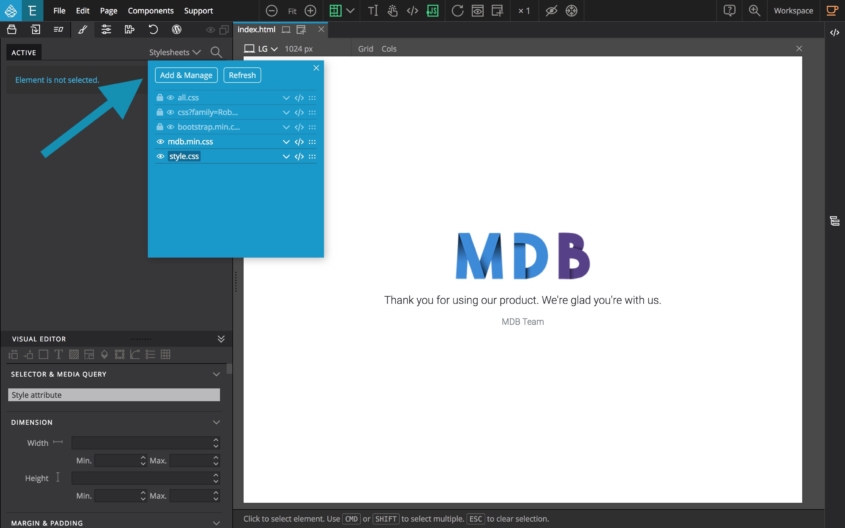The image size is (845, 528).
Task: Select the Style brush panel icon
Action: click(x=82, y=30)
